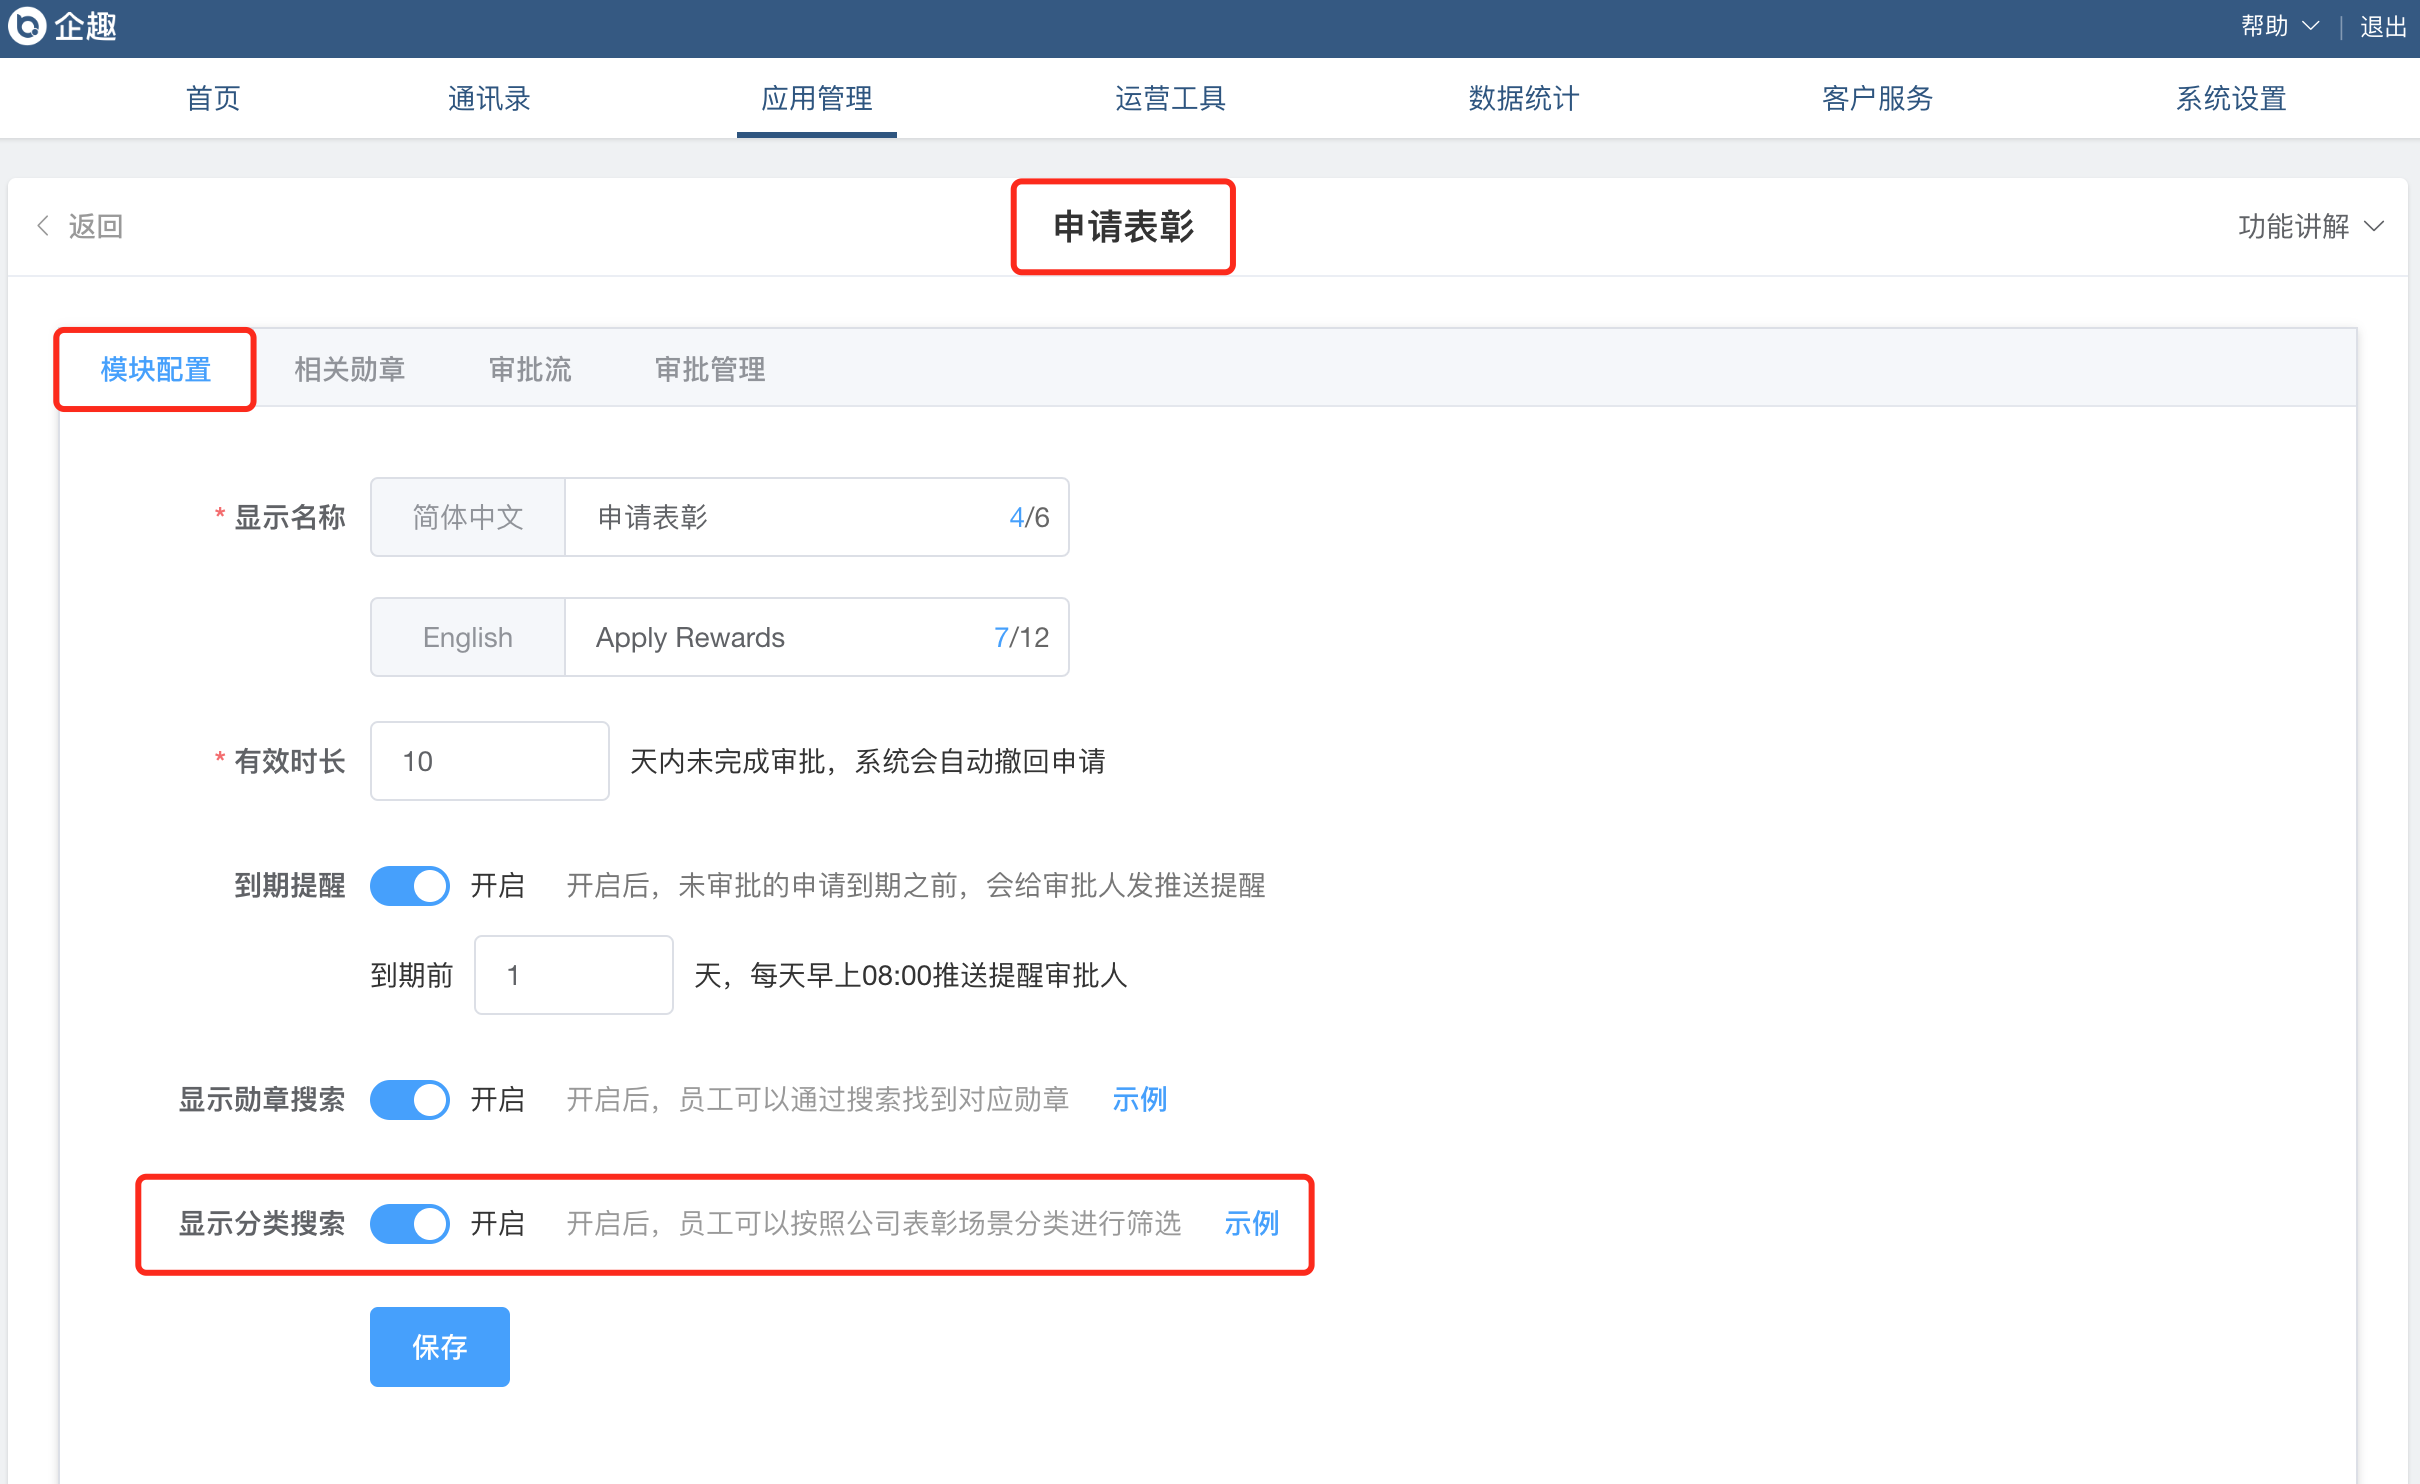2420x1484 pixels.
Task: Select the 模块配置 tab
Action: point(156,369)
